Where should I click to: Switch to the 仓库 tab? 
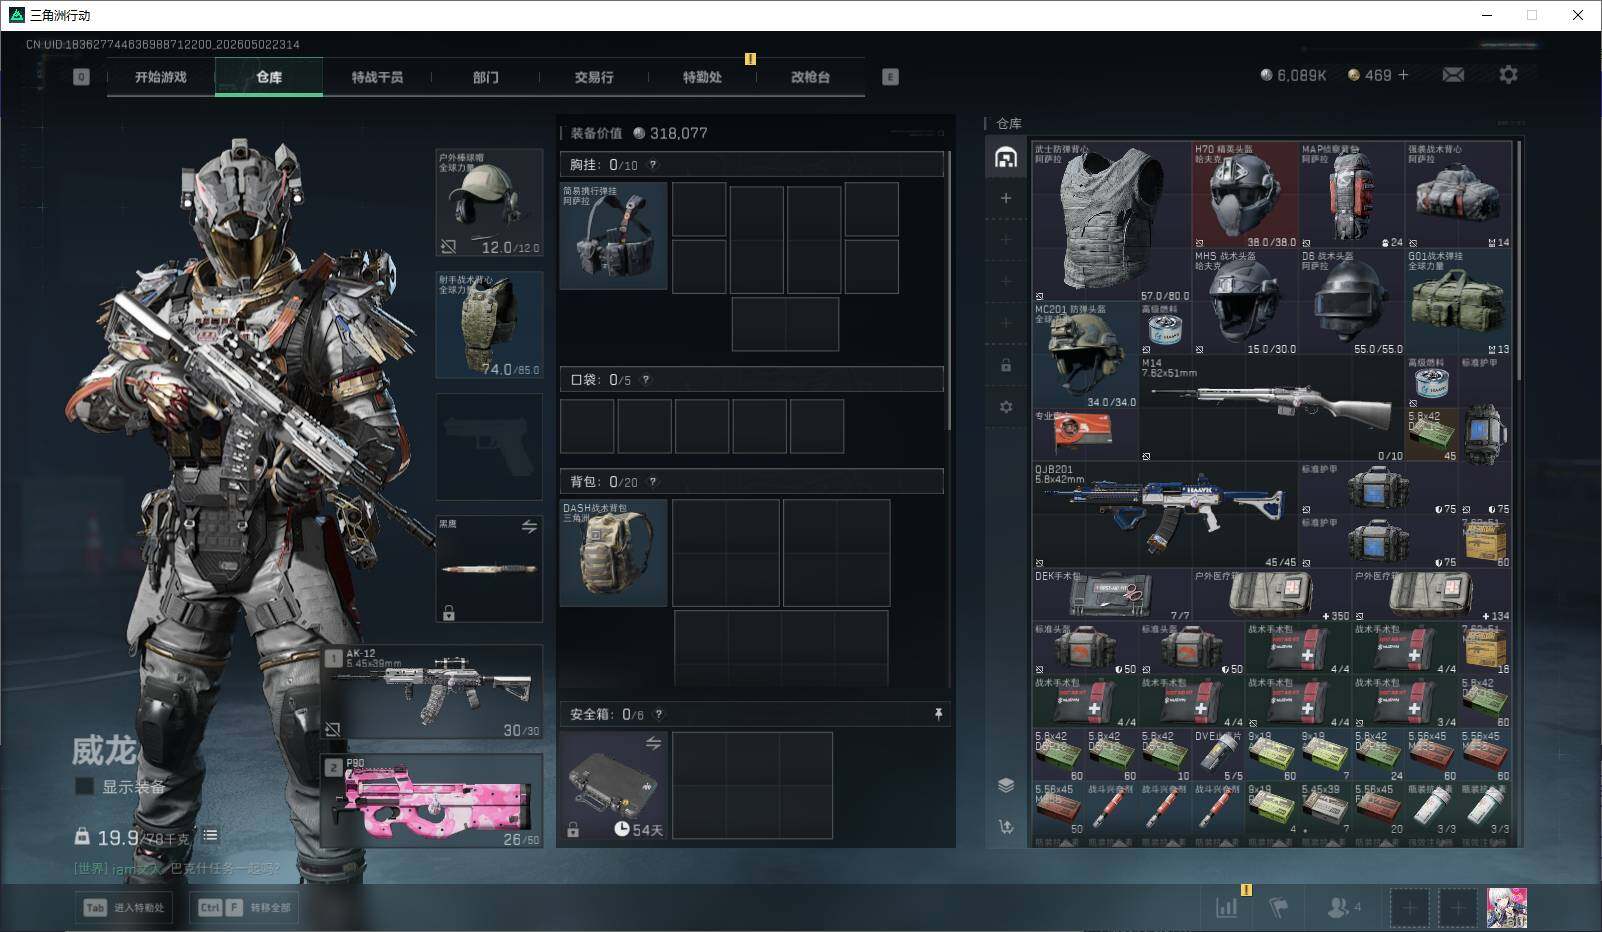coord(269,77)
